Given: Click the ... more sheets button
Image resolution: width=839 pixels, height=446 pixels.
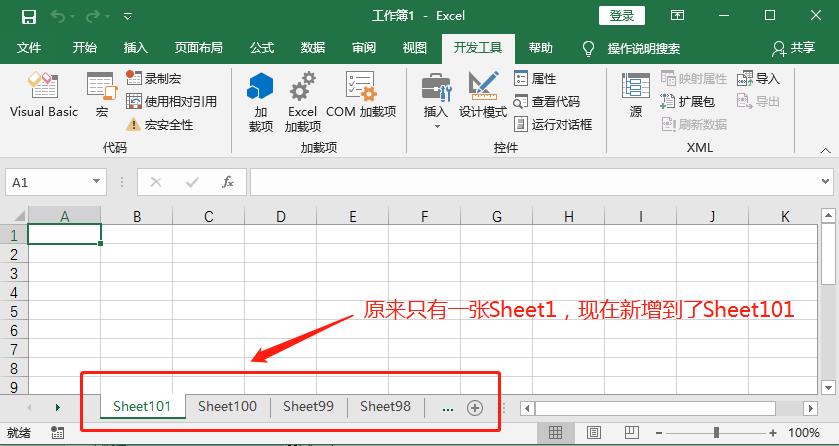Looking at the screenshot, I should [x=448, y=408].
